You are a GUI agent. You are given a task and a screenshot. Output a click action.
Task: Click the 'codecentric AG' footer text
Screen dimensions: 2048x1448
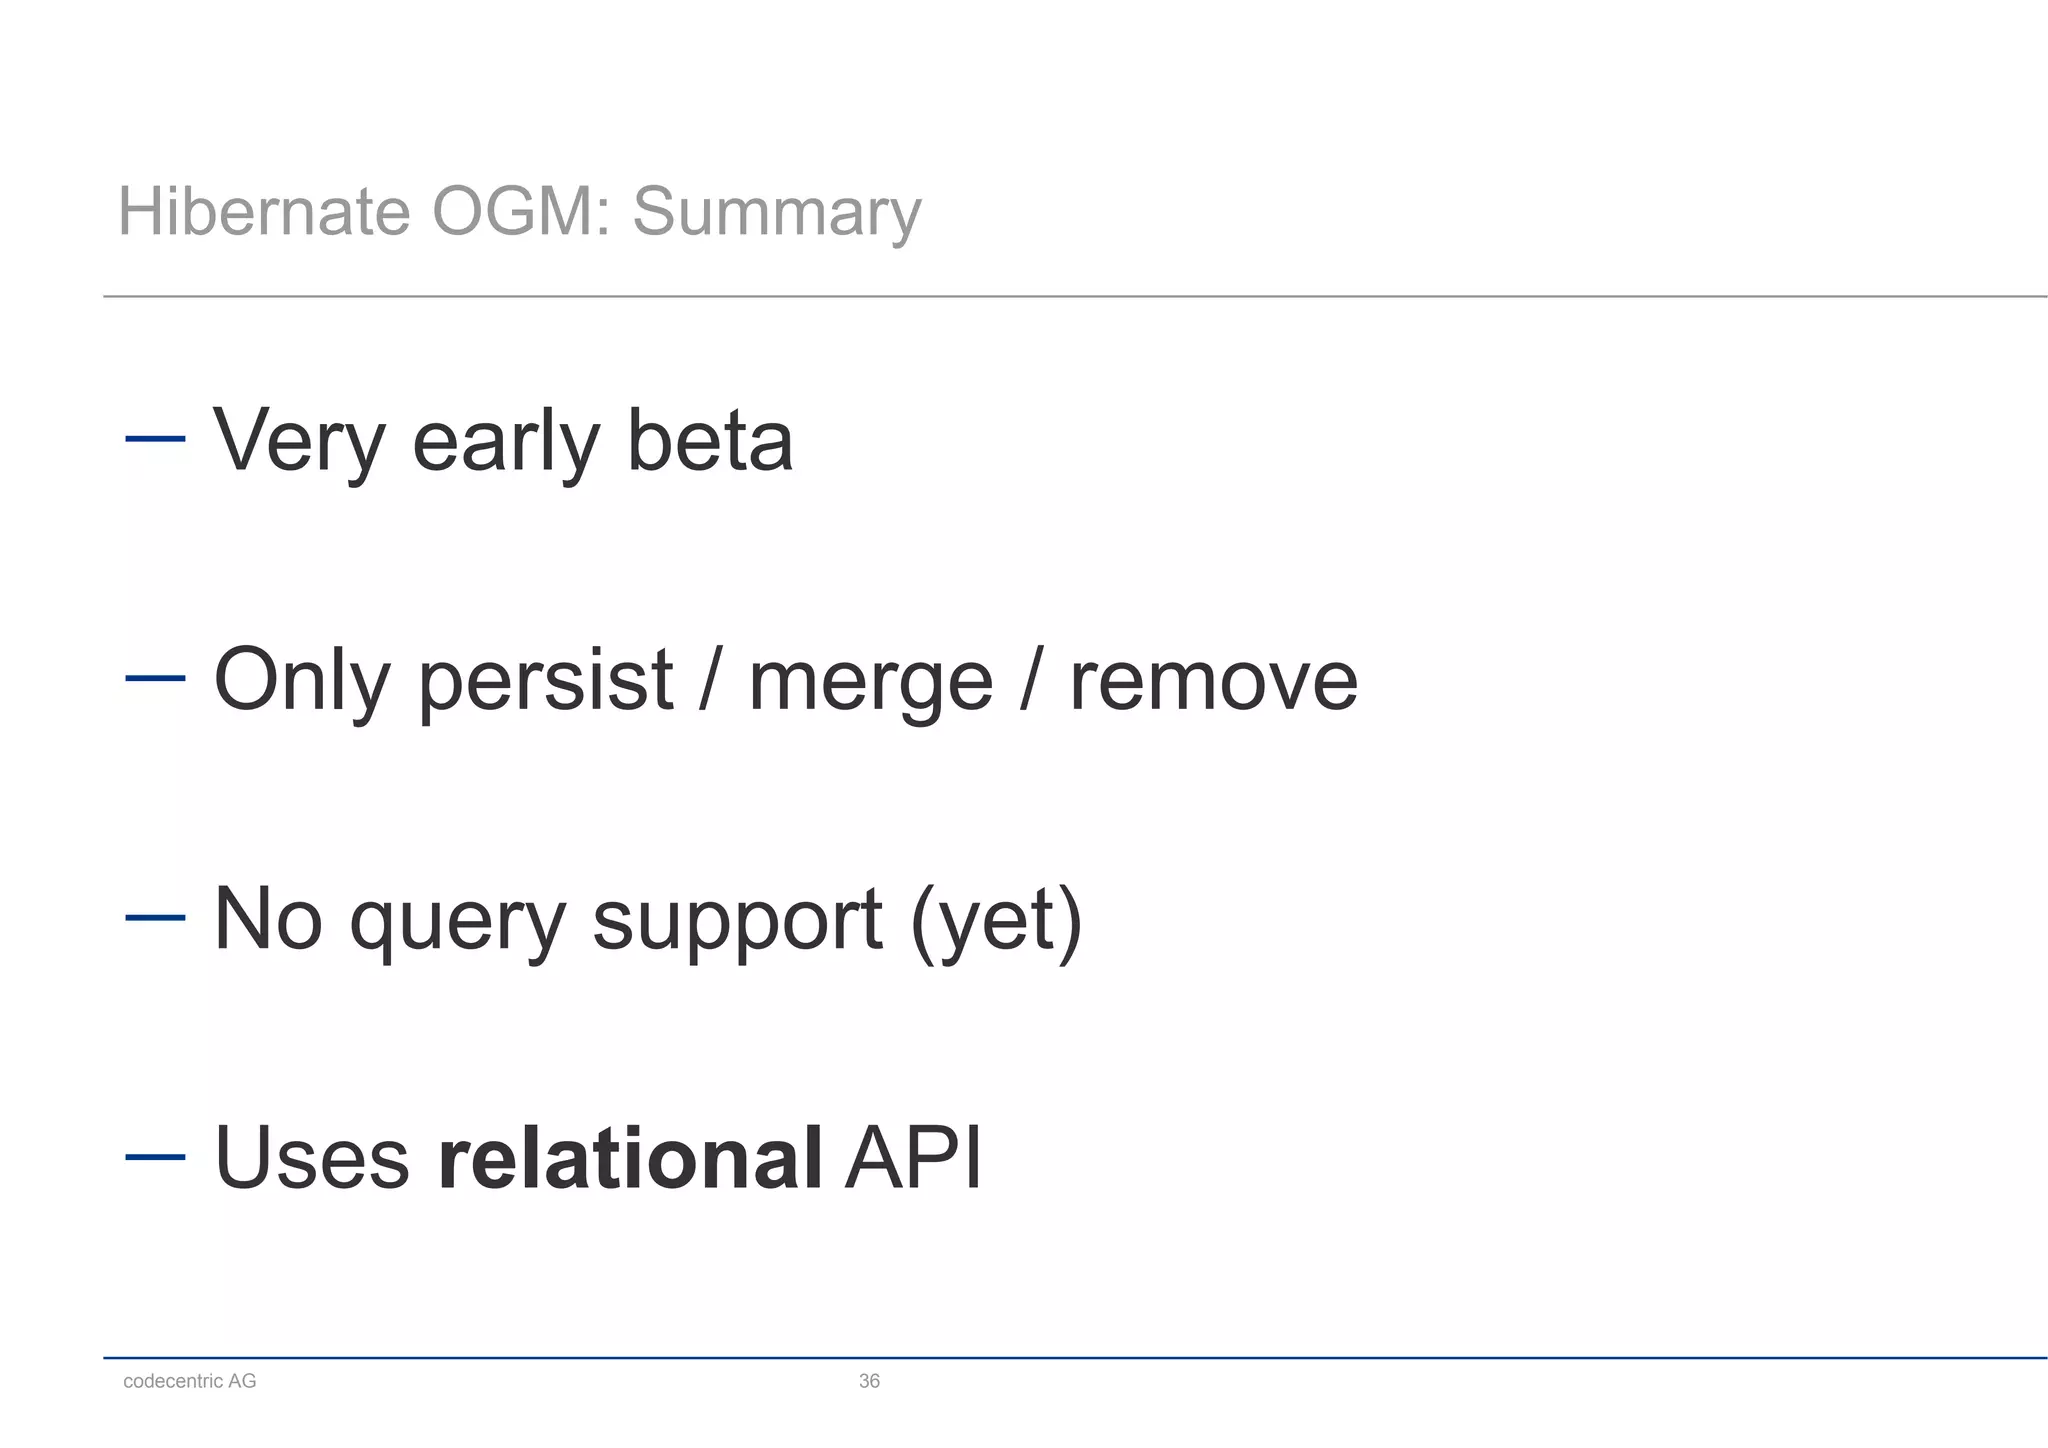pyautogui.click(x=190, y=1381)
